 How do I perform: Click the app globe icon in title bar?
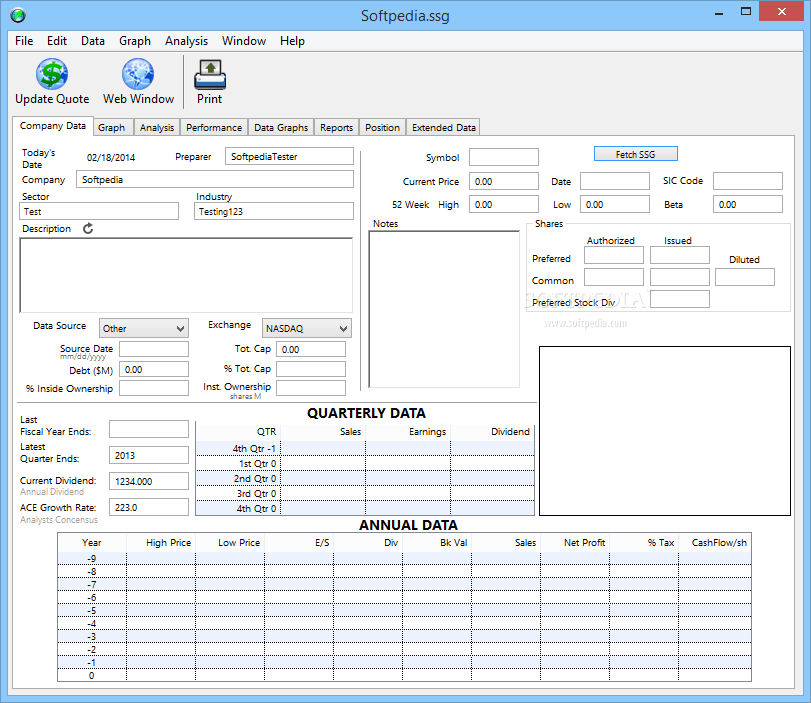18,16
